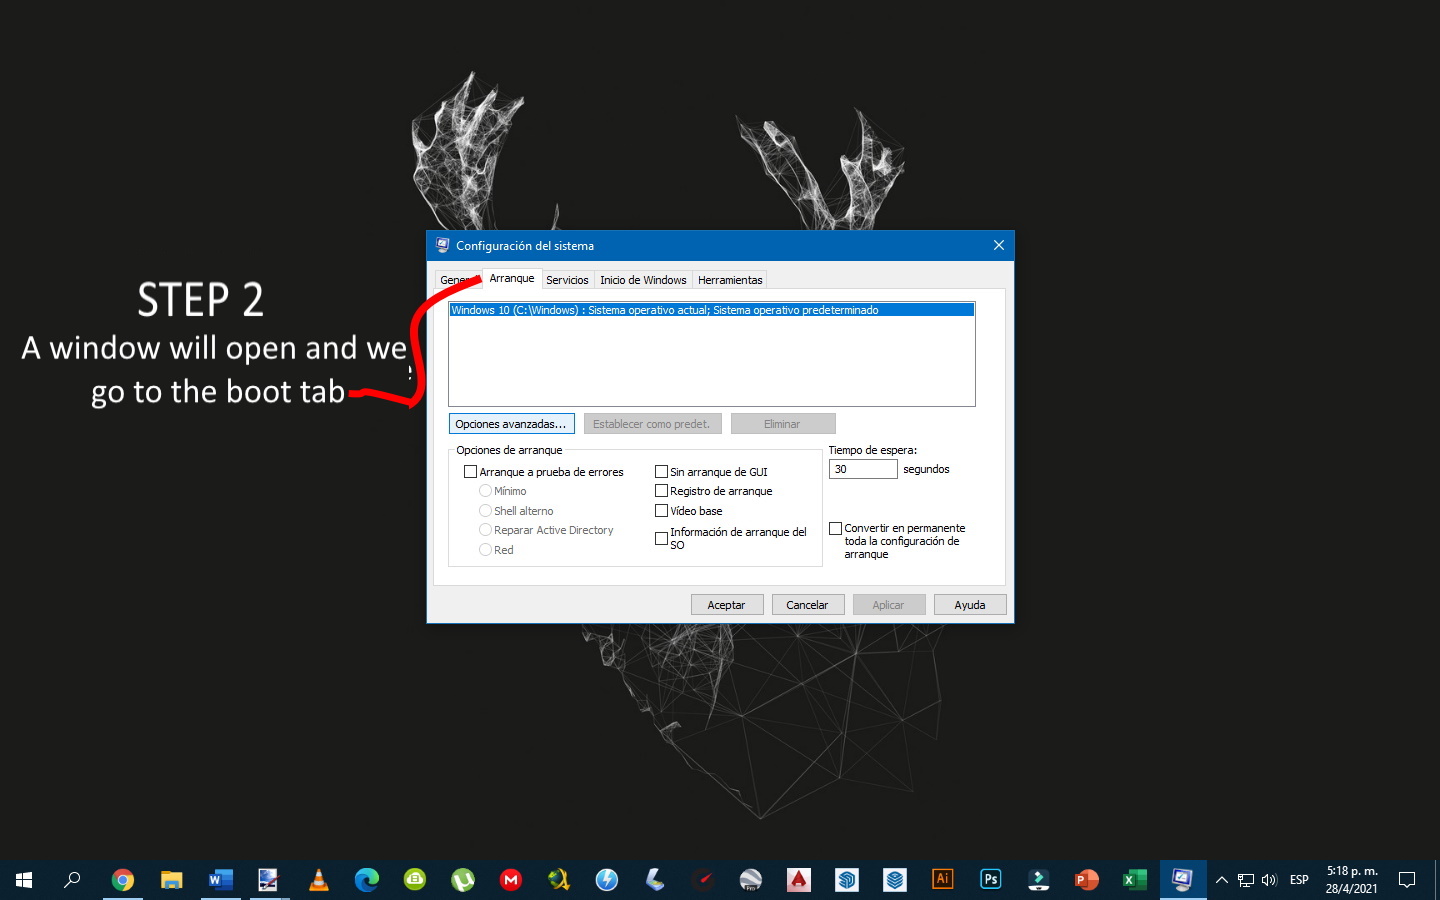The image size is (1440, 900).
Task: Show hidden system tray icons
Action: point(1221,880)
